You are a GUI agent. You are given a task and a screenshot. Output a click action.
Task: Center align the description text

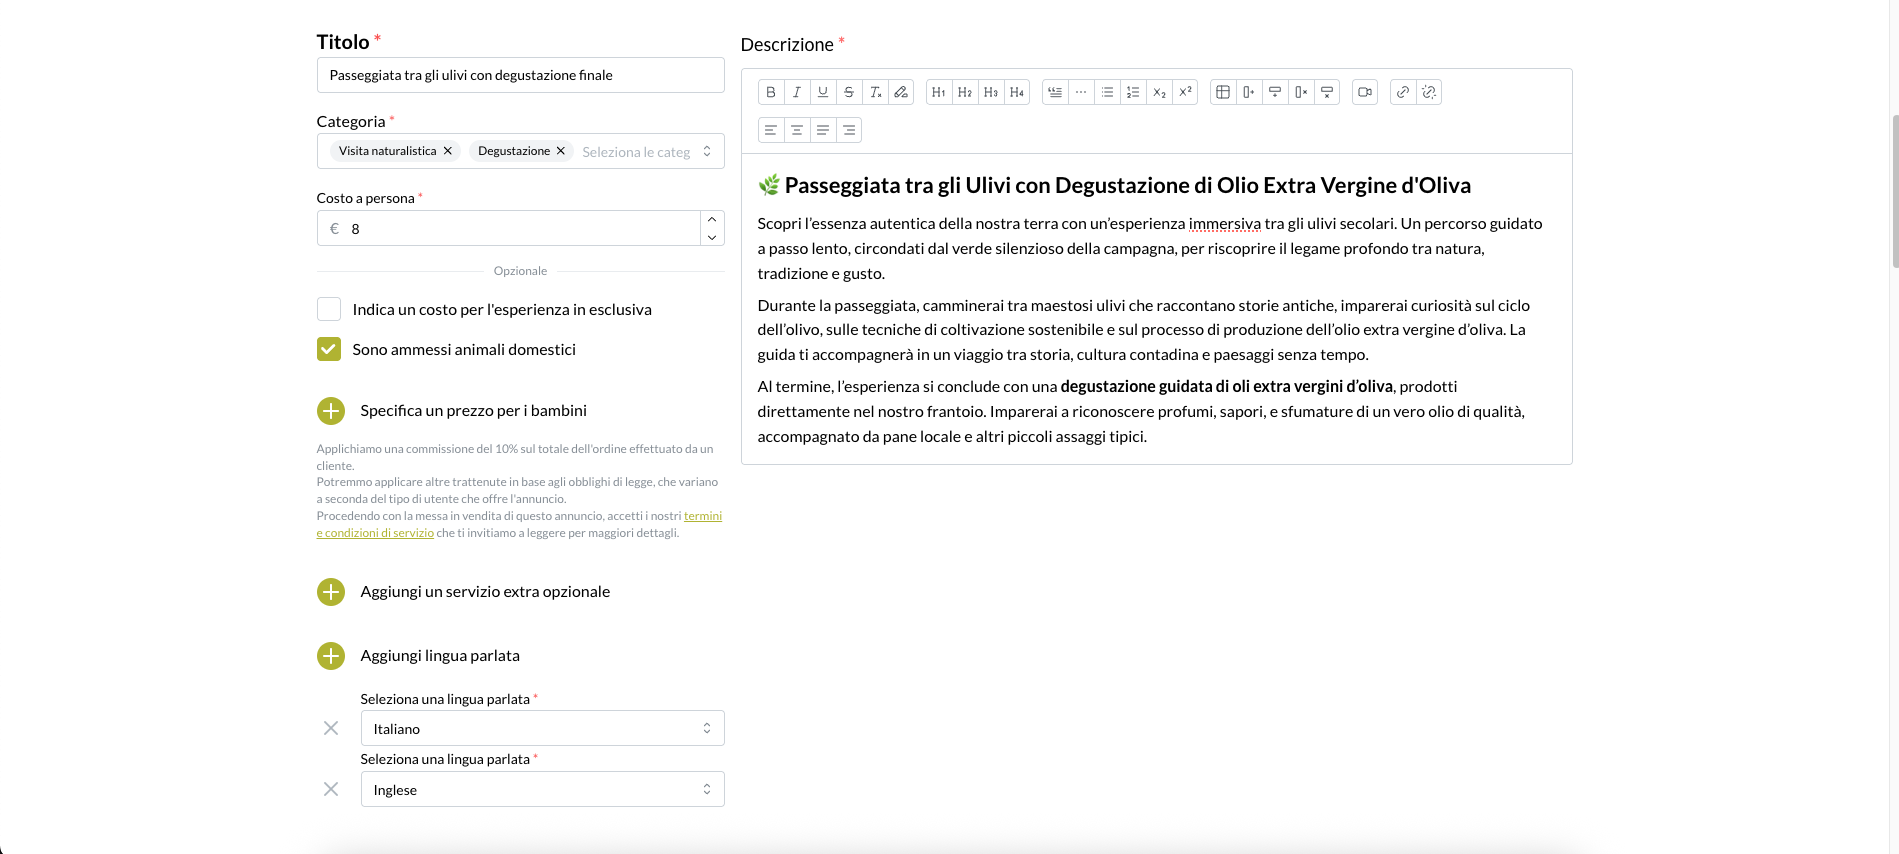(x=797, y=130)
